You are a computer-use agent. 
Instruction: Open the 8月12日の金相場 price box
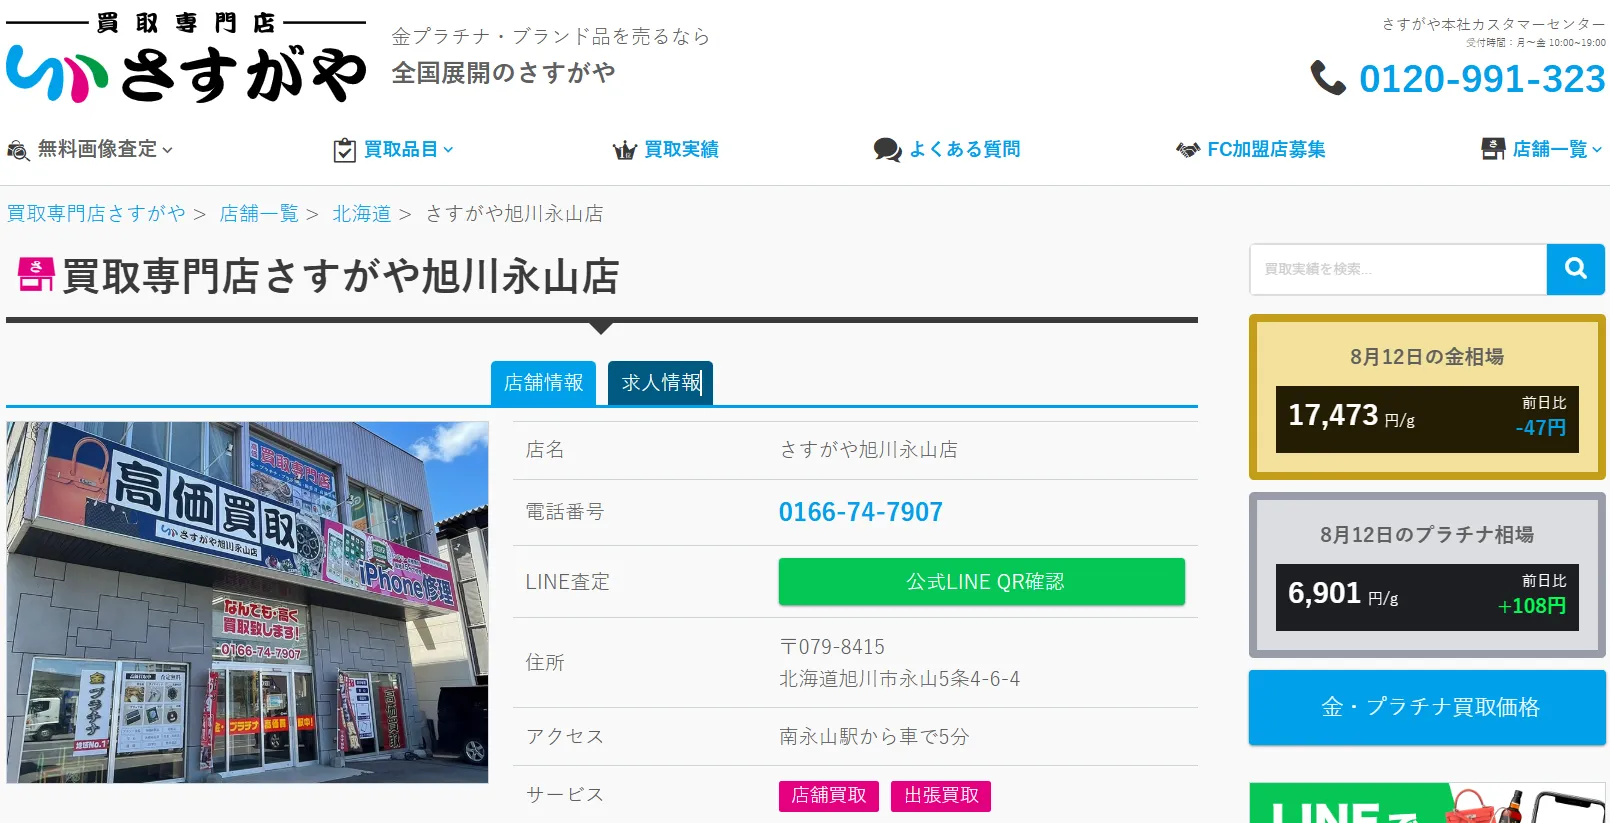pos(1427,397)
